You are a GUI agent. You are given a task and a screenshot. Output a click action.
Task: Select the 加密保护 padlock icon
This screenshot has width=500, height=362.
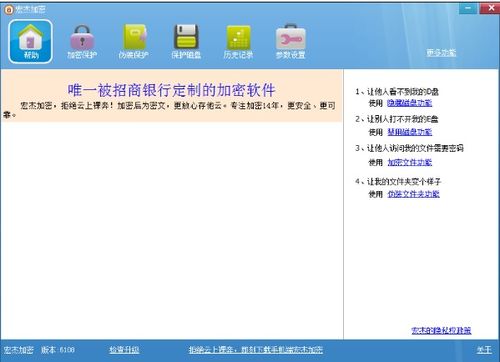tap(82, 41)
